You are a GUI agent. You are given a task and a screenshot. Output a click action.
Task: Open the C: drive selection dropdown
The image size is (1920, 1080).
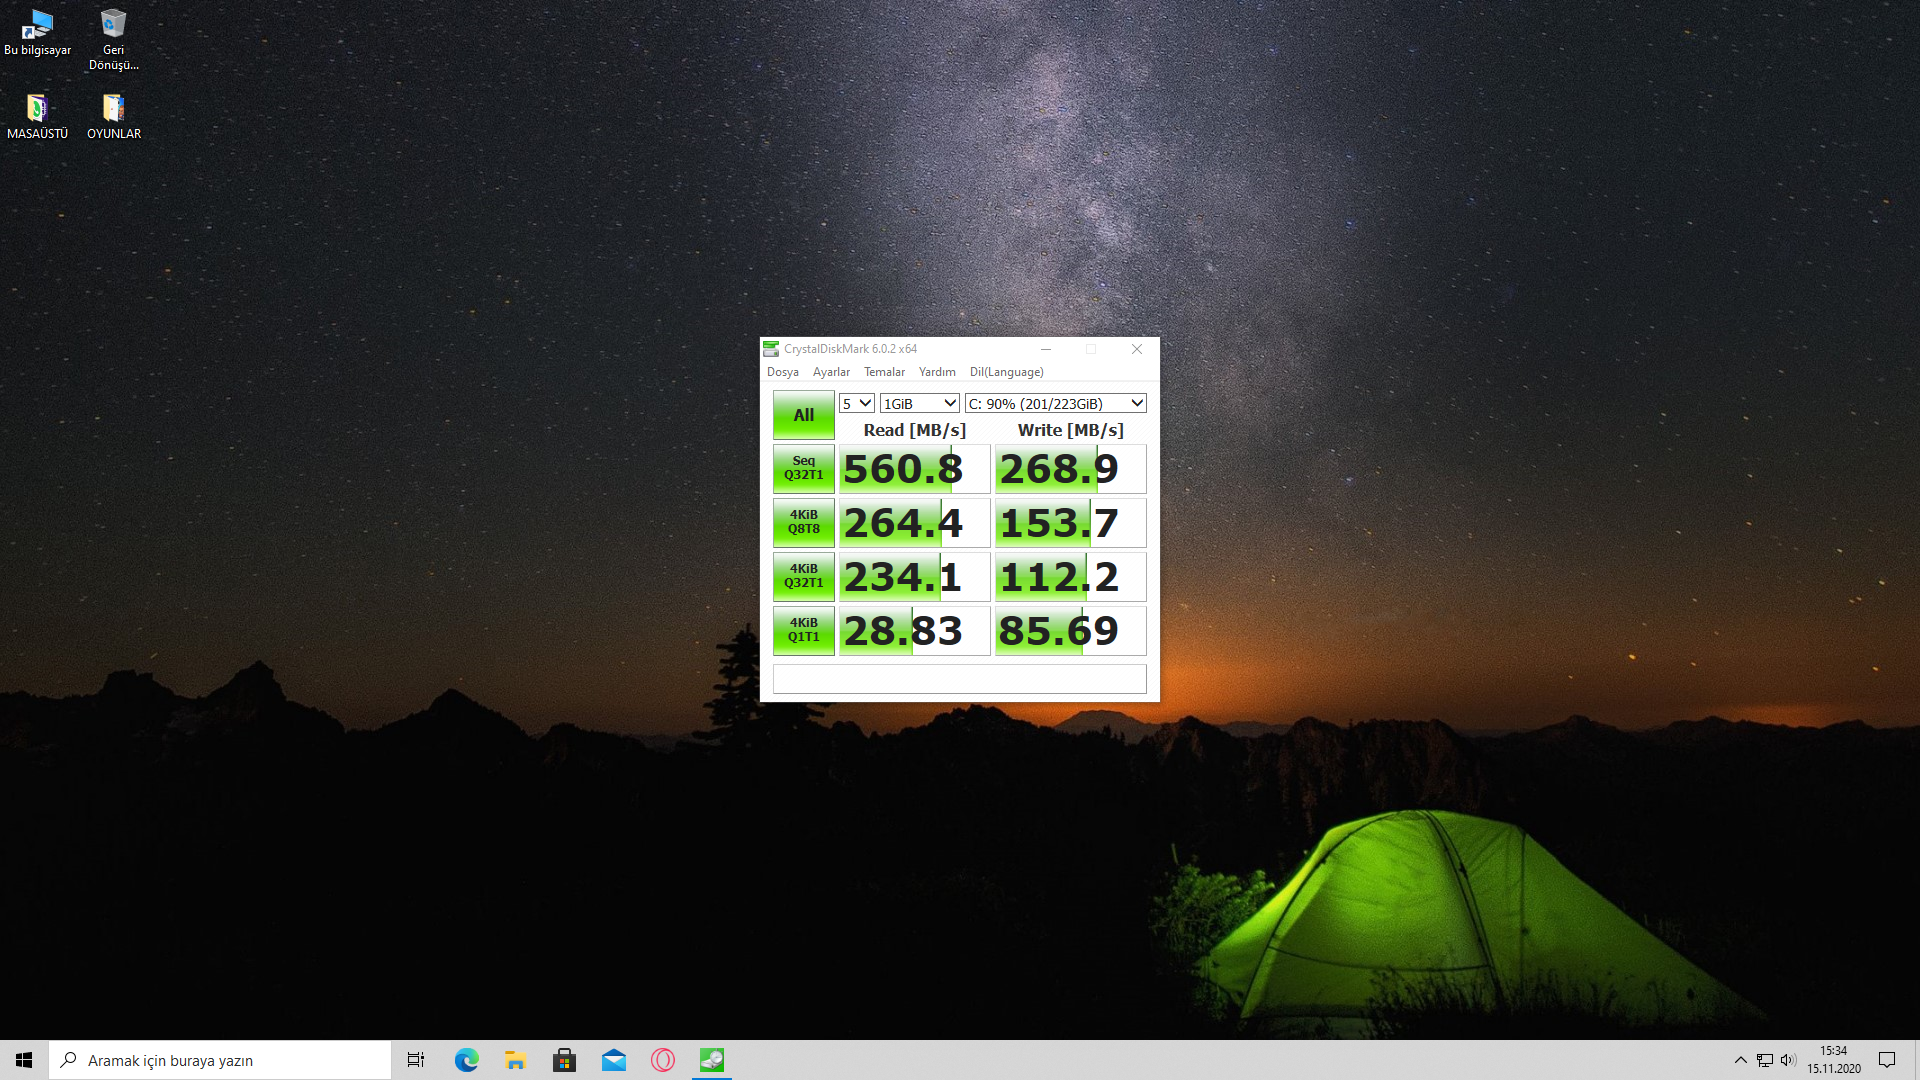point(1055,403)
